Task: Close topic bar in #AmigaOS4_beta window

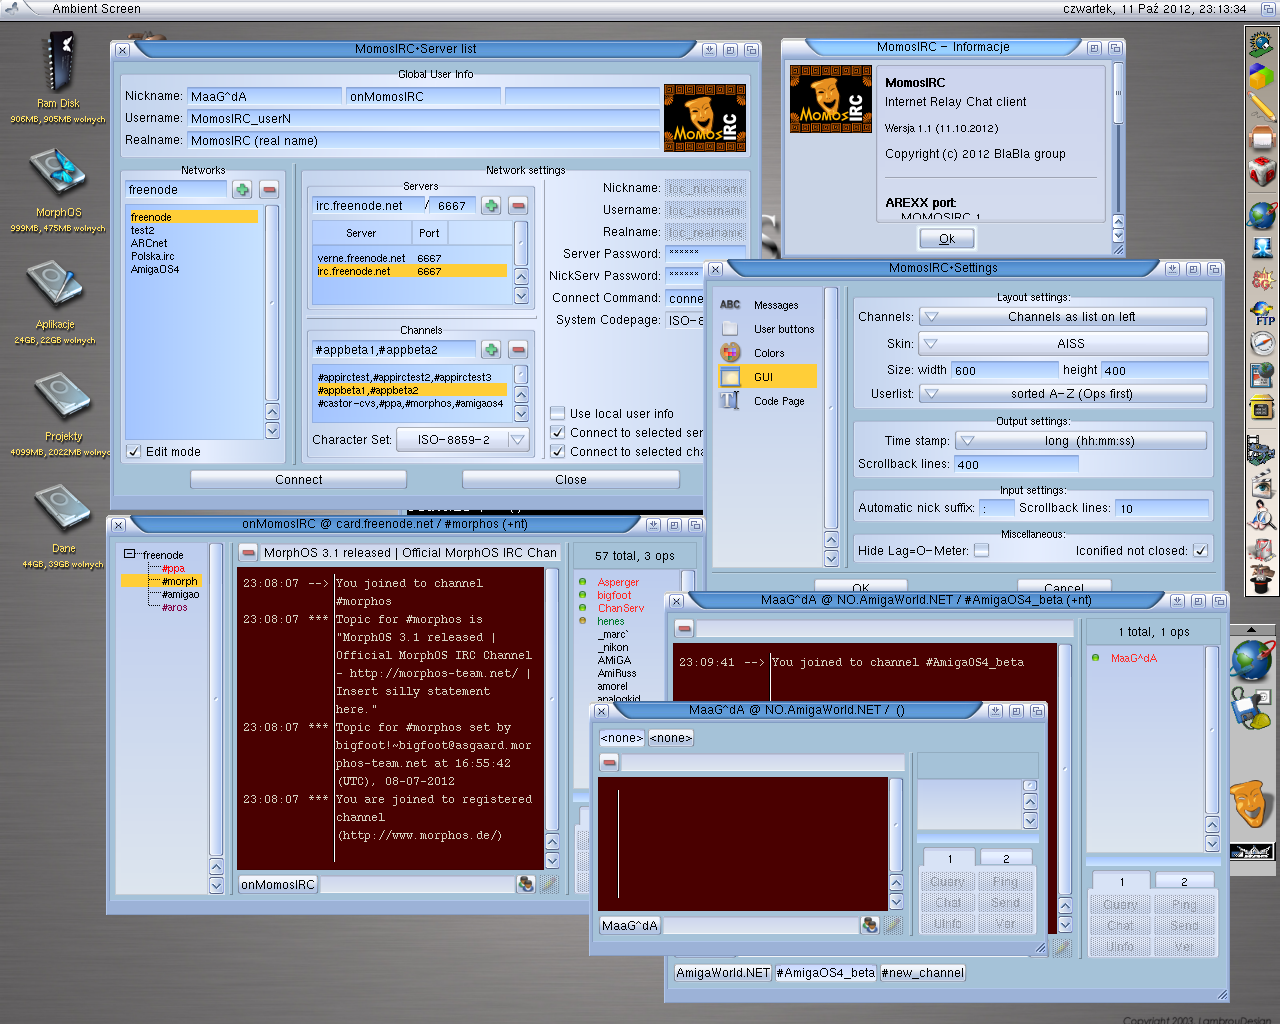Action: click(x=684, y=628)
